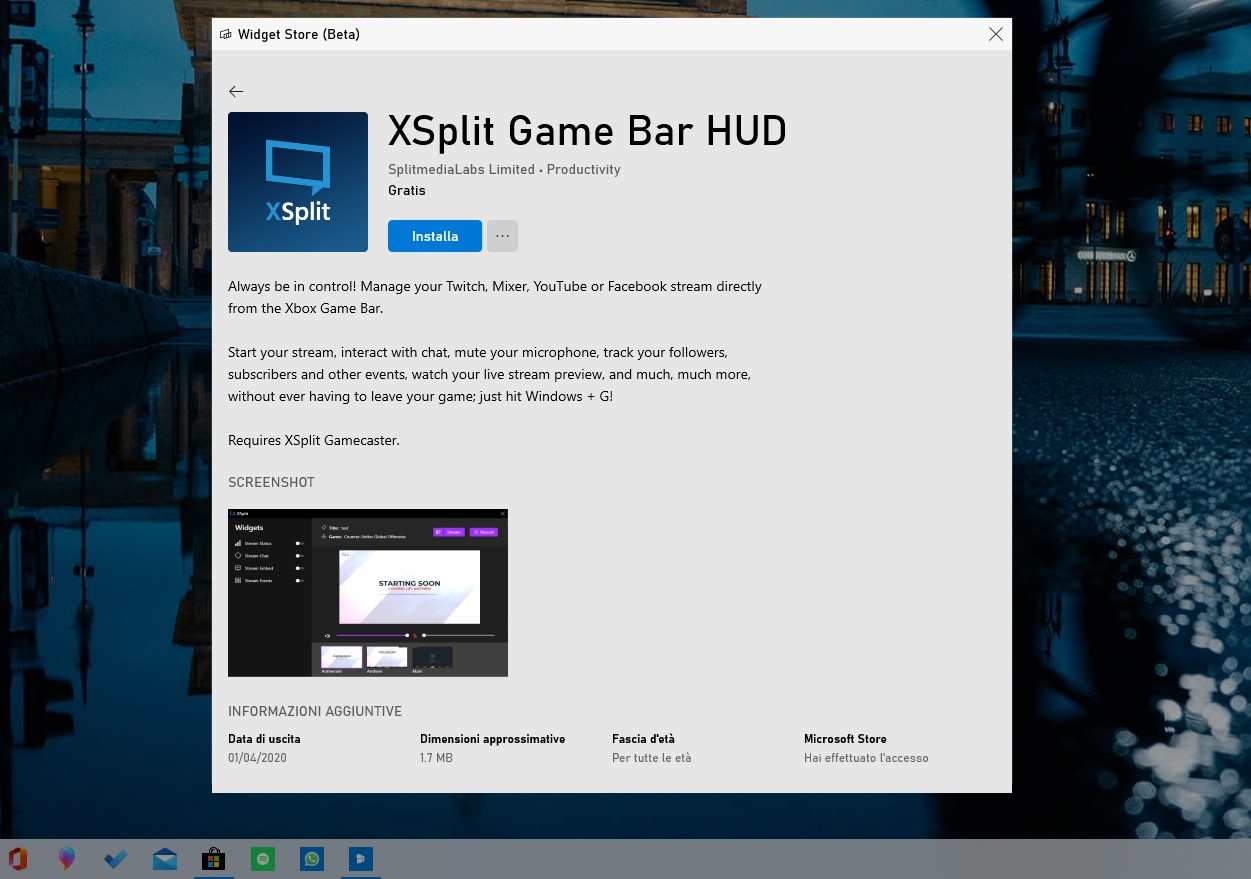This screenshot has width=1251, height=879.
Task: Click the Productivity category label
Action: pyautogui.click(x=584, y=170)
